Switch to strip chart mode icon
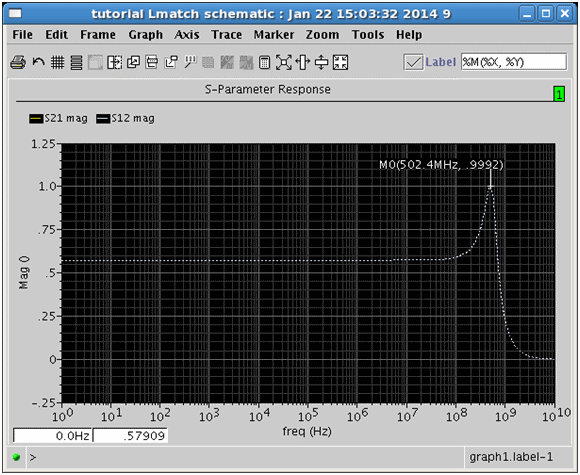This screenshot has height=475, width=580. (x=76, y=62)
